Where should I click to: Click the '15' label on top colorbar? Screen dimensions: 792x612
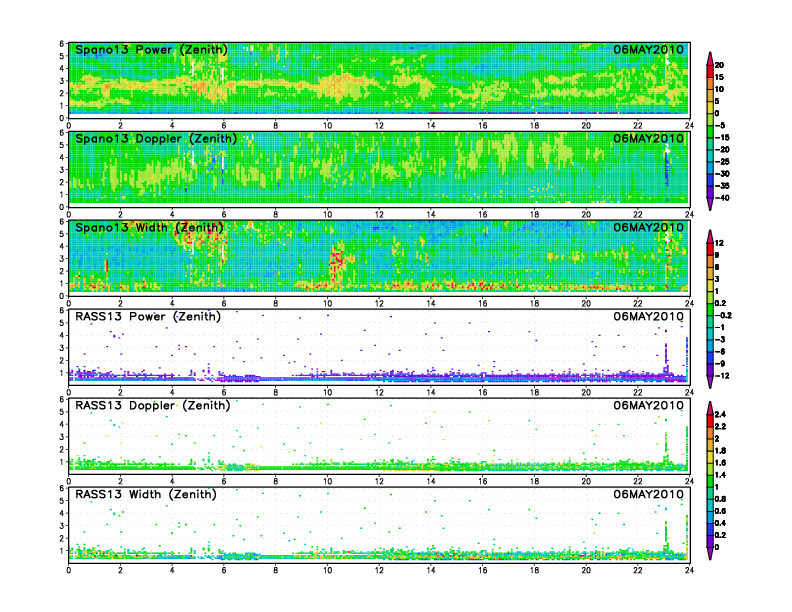pos(719,77)
